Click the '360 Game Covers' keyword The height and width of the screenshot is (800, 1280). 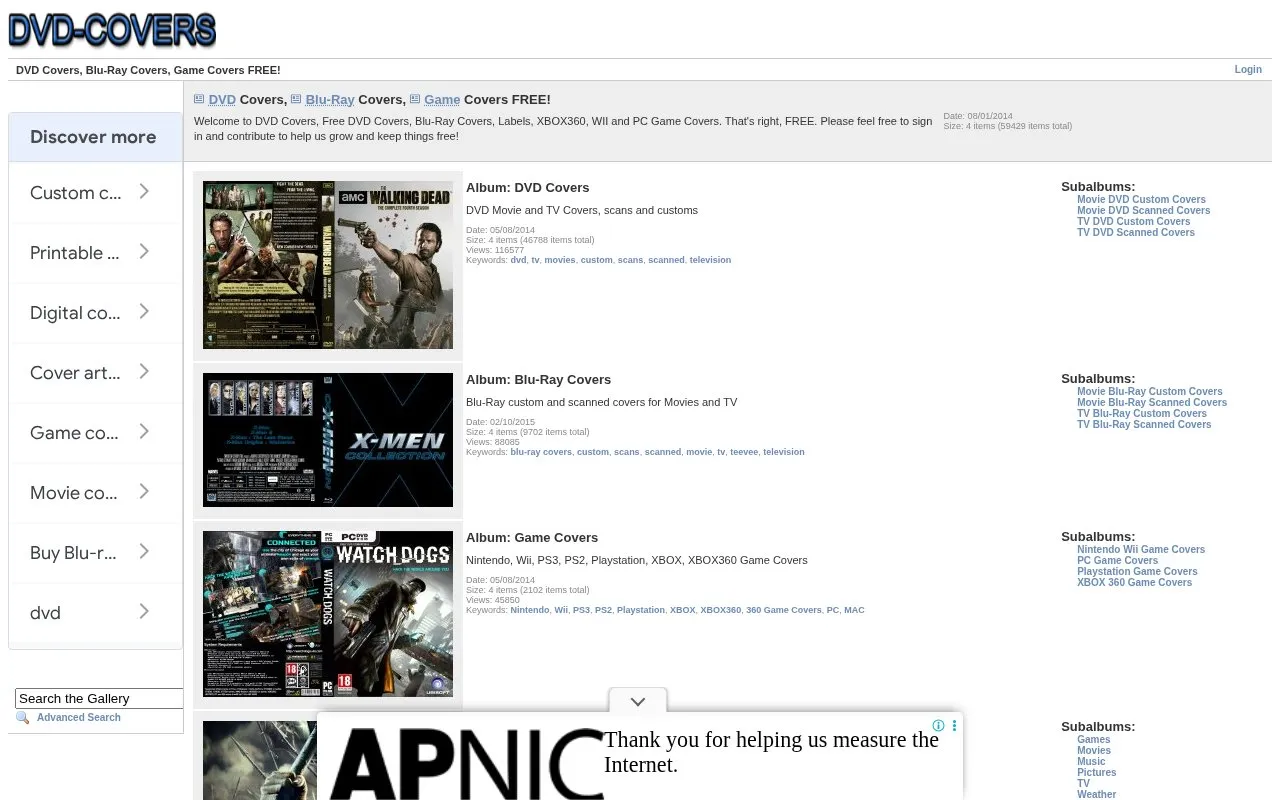(784, 610)
